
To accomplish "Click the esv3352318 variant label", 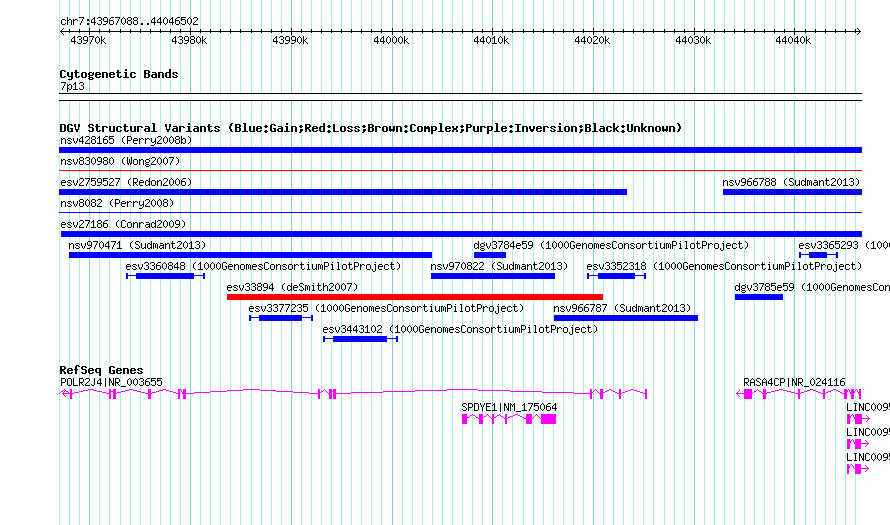I will [x=724, y=266].
